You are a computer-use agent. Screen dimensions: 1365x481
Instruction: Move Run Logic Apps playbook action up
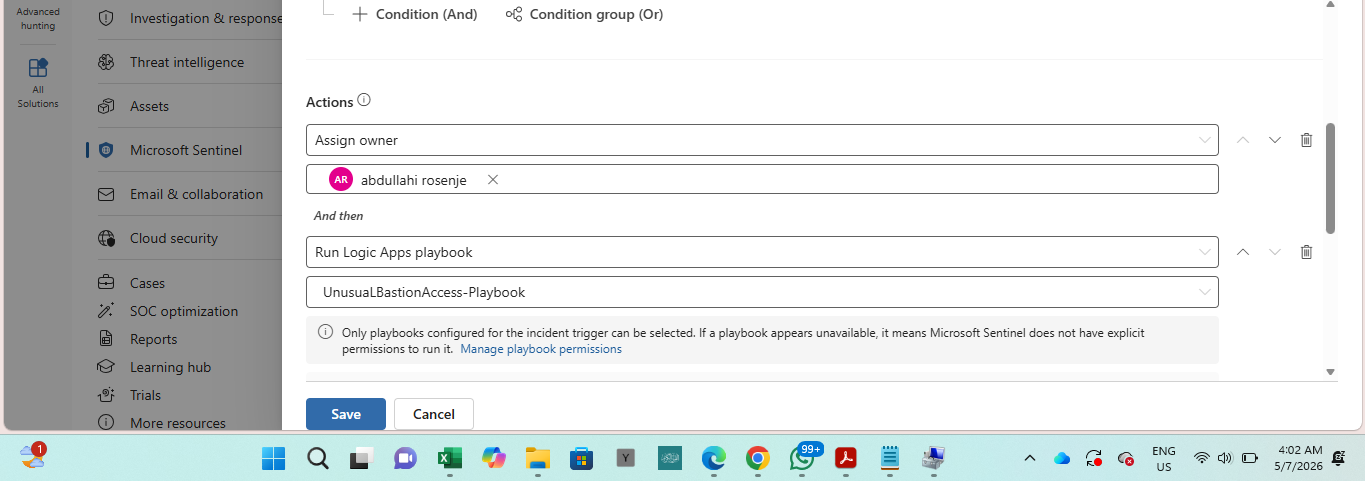tap(1243, 252)
